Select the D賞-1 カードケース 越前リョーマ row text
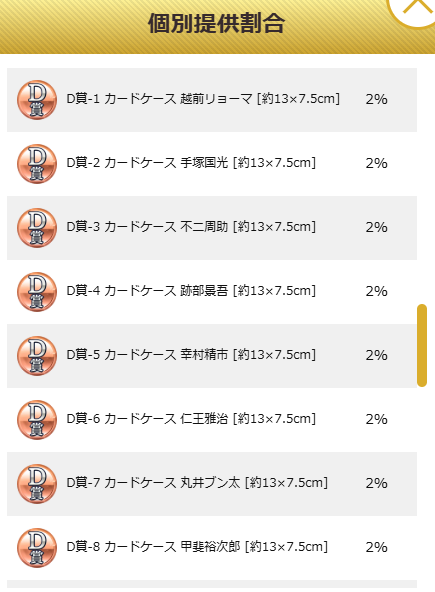 pyautogui.click(x=203, y=99)
